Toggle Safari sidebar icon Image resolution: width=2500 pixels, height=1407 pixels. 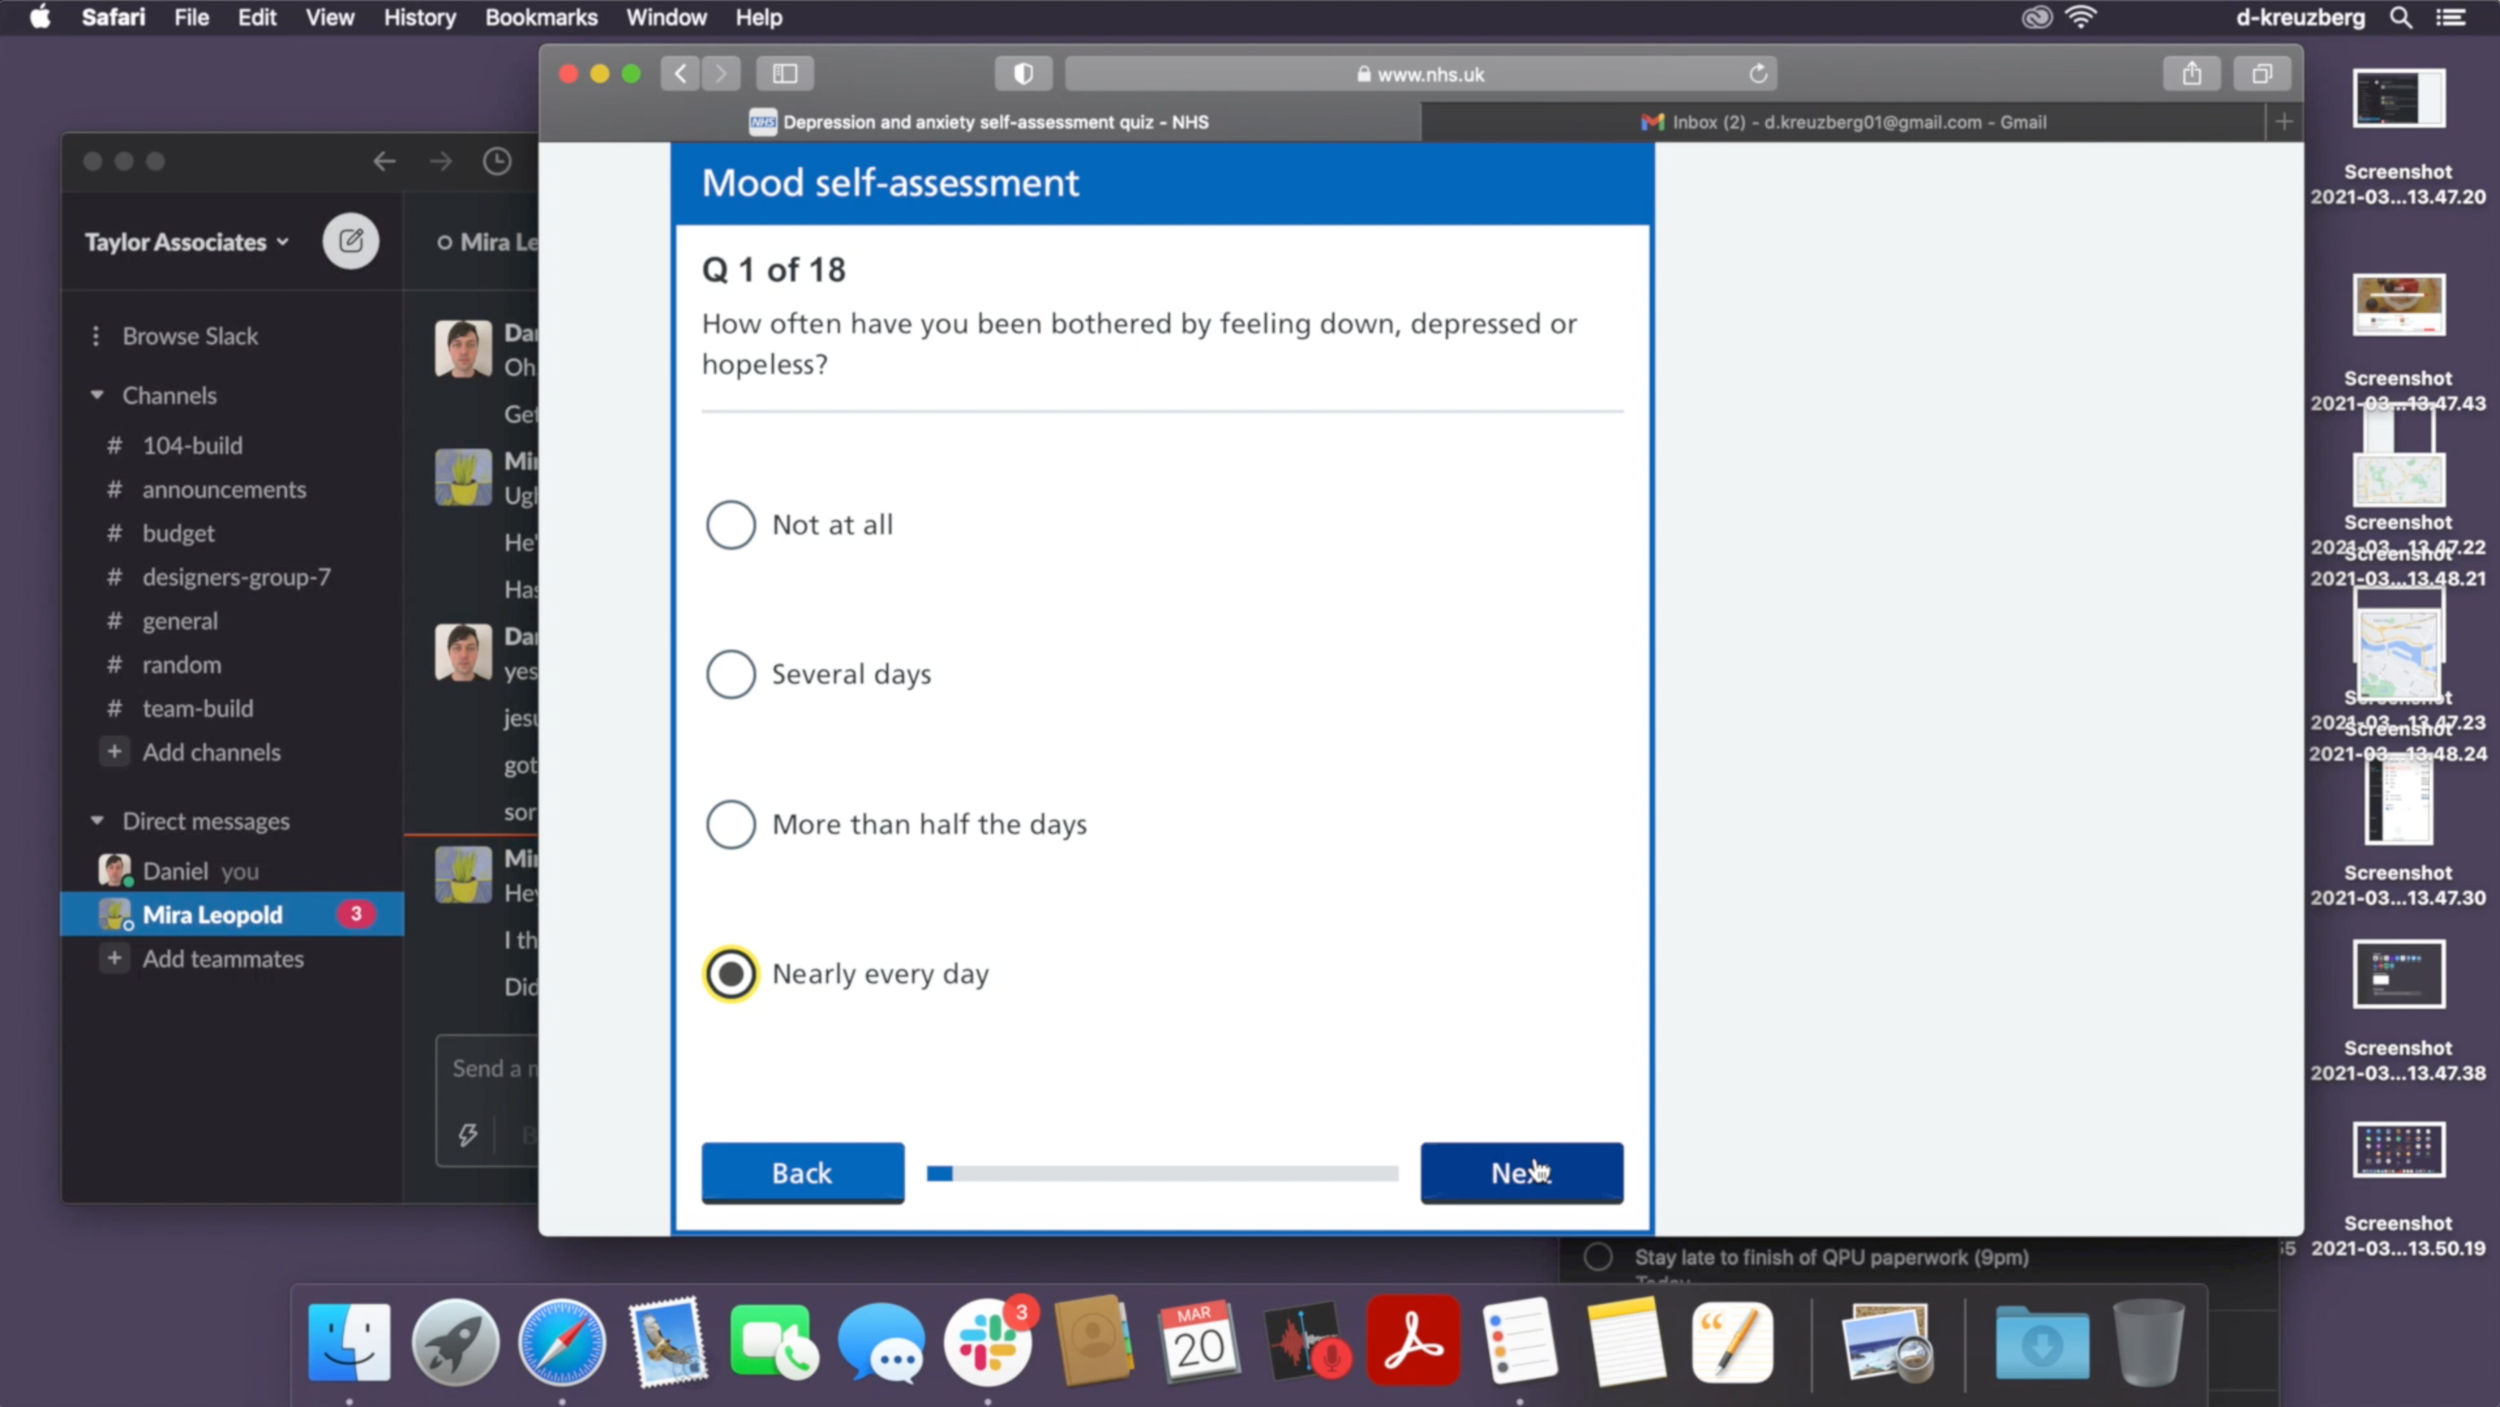click(x=785, y=74)
